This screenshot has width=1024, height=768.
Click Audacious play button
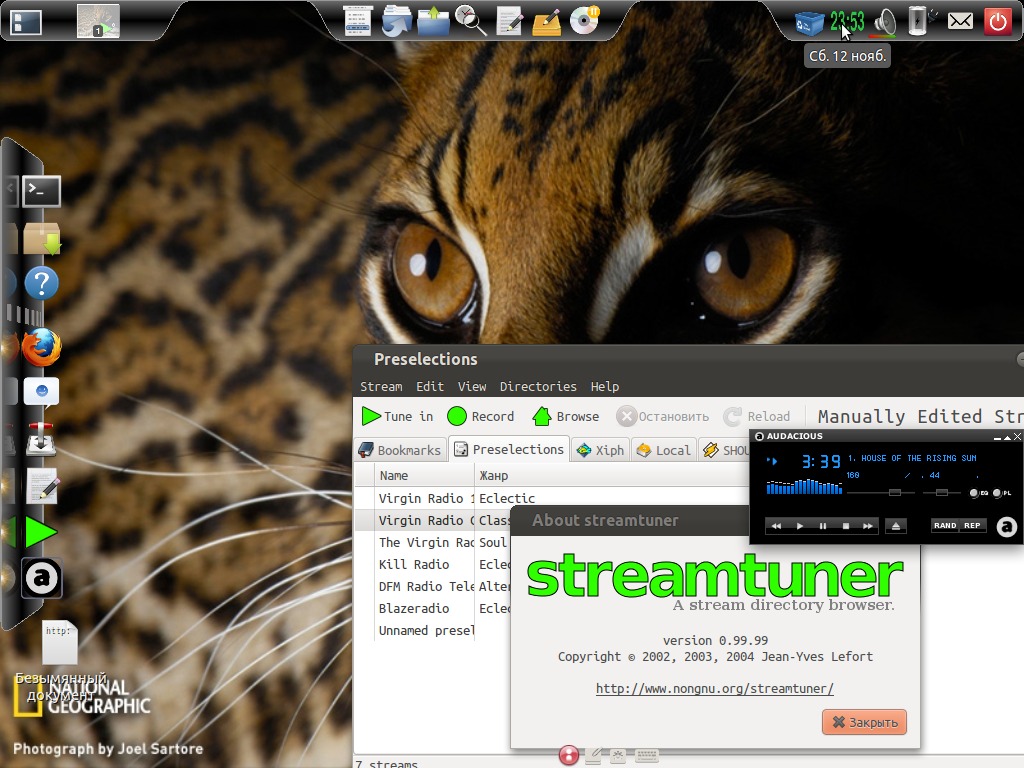coord(799,526)
